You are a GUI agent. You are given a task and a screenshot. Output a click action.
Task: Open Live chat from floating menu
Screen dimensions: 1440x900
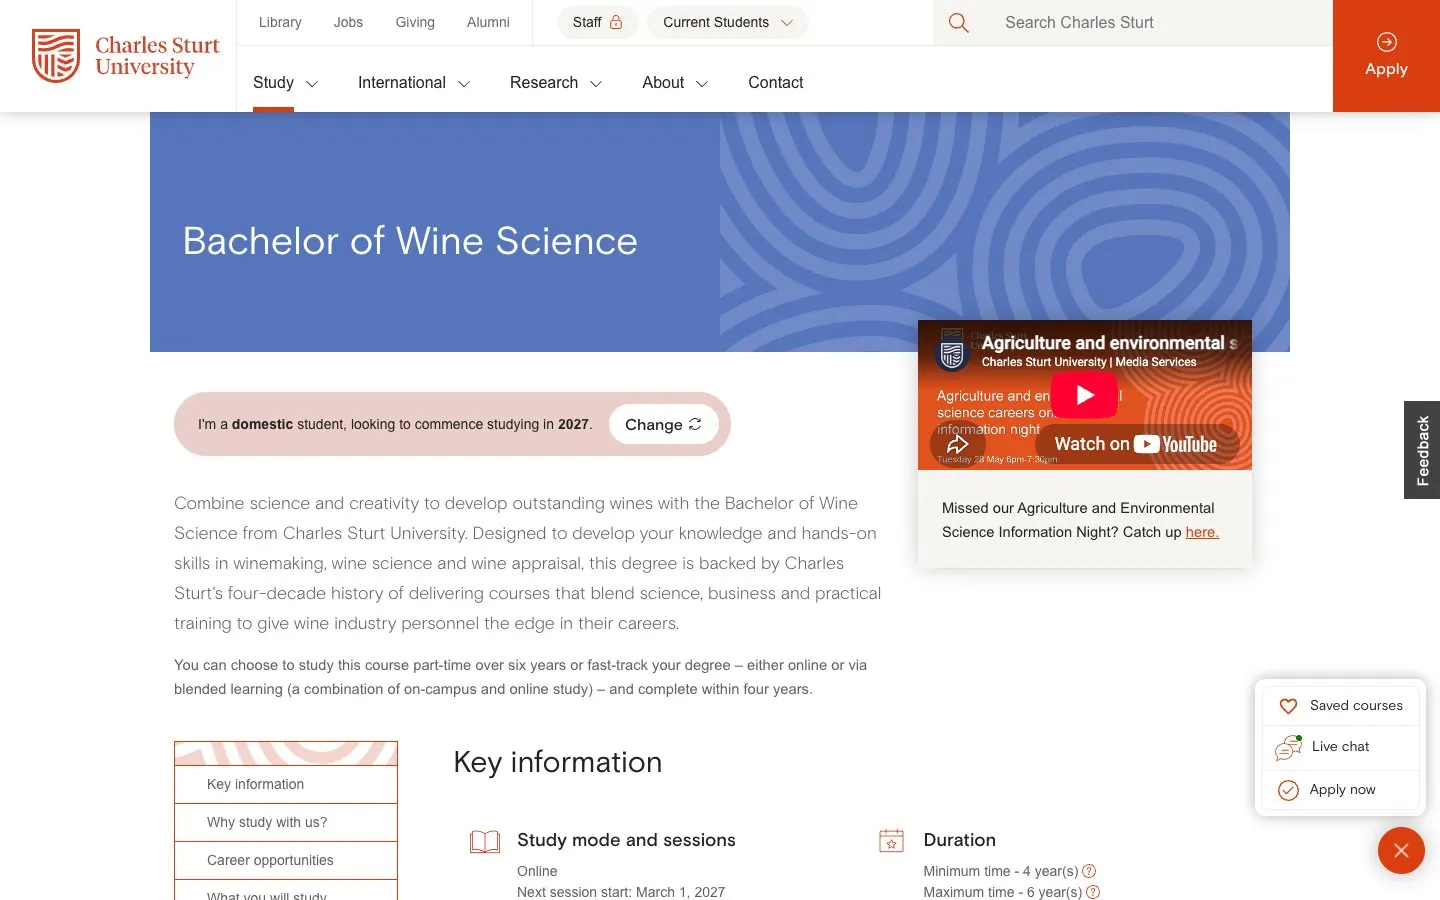[x=1341, y=747]
